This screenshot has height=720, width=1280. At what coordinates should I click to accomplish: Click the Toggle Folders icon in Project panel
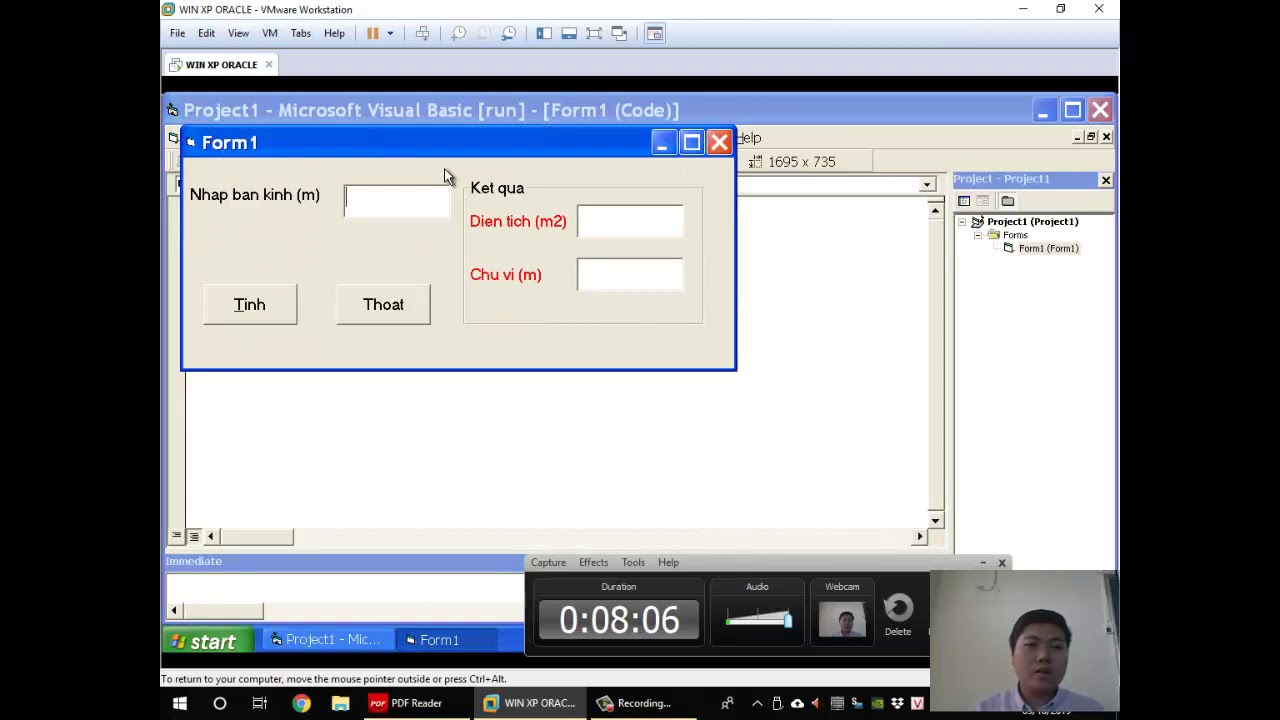pyautogui.click(x=1008, y=201)
